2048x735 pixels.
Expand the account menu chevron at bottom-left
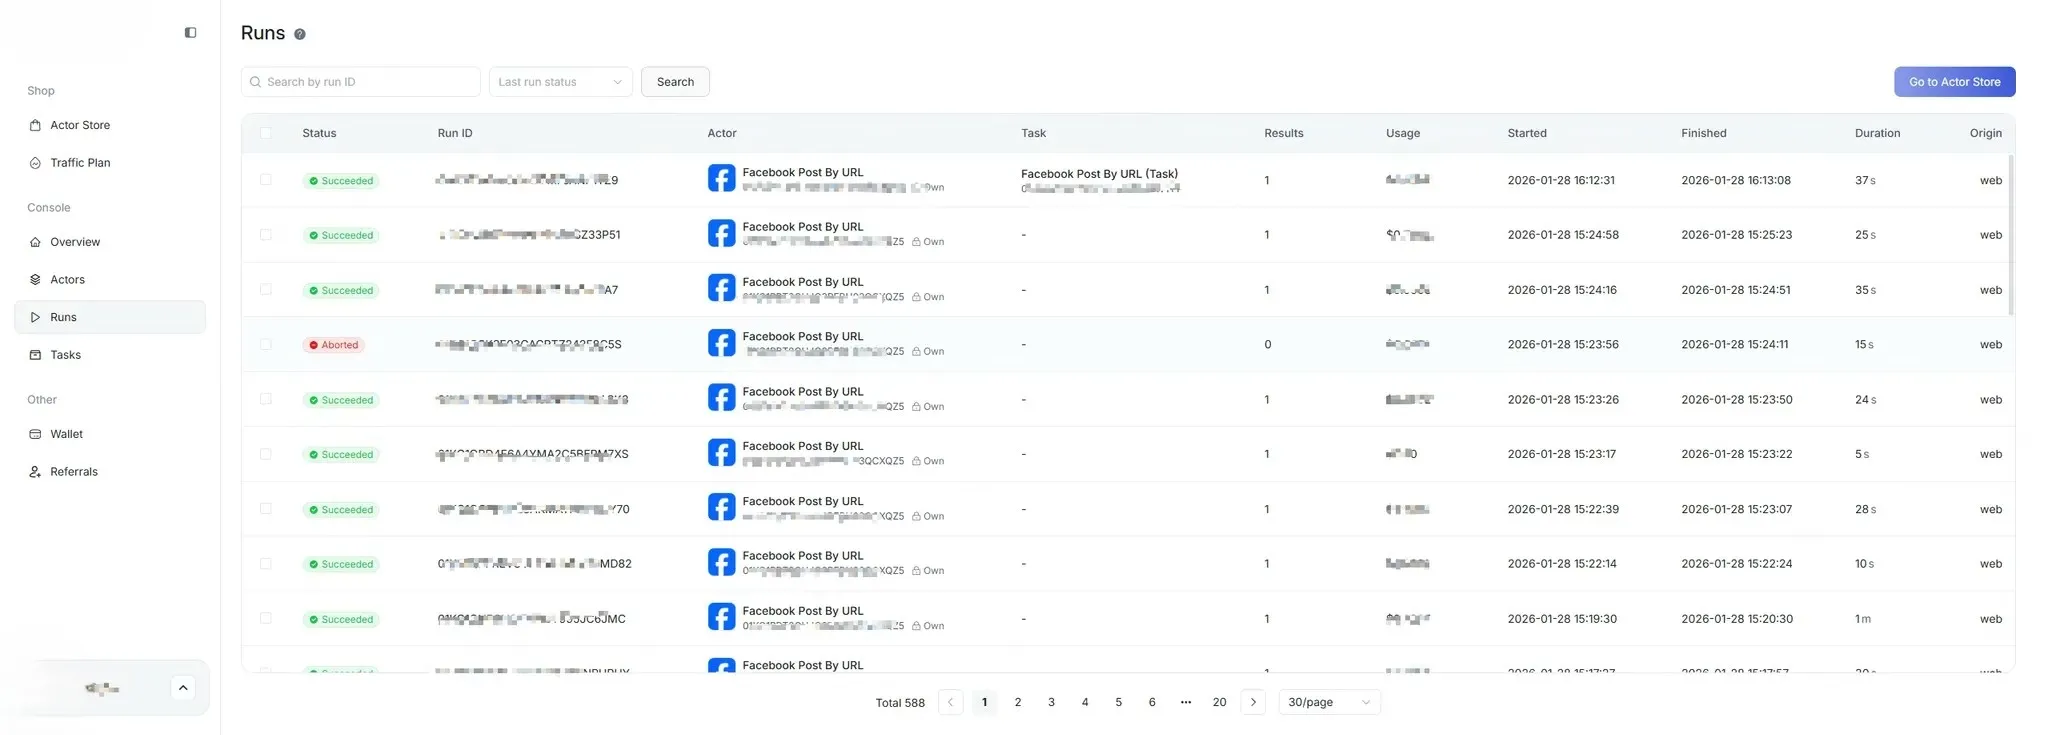183,688
